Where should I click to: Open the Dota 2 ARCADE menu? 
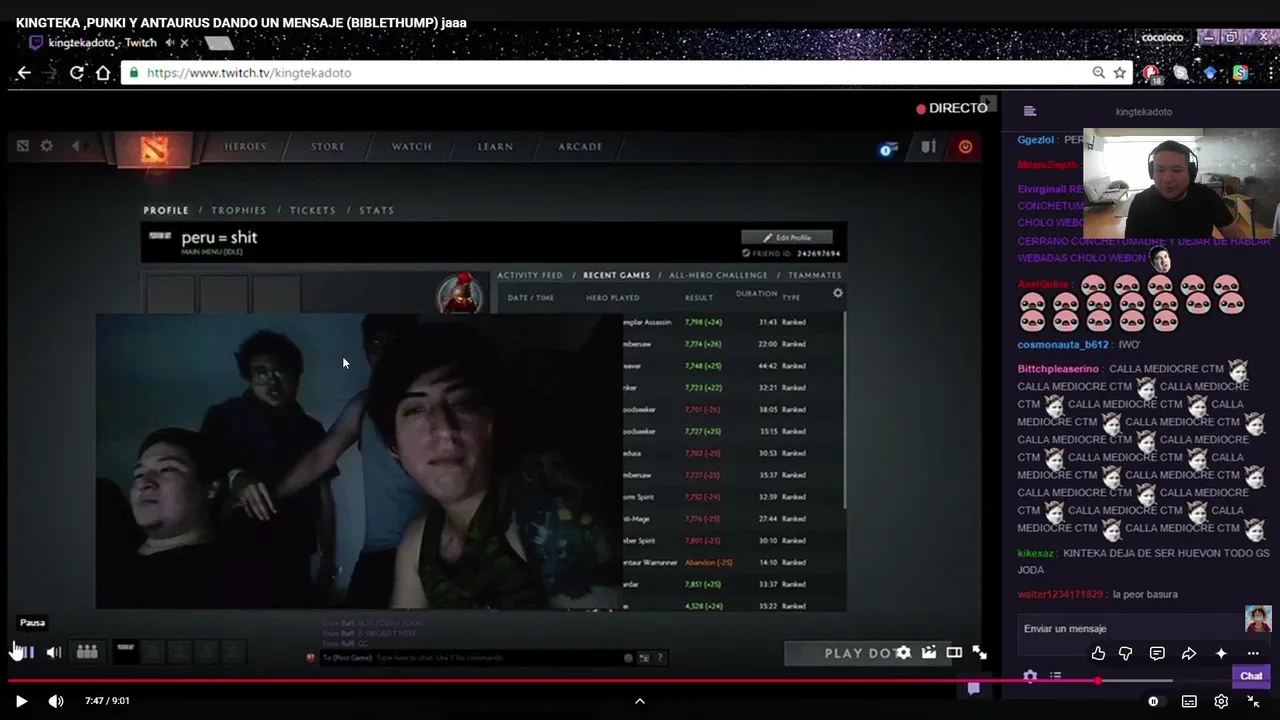click(x=580, y=147)
